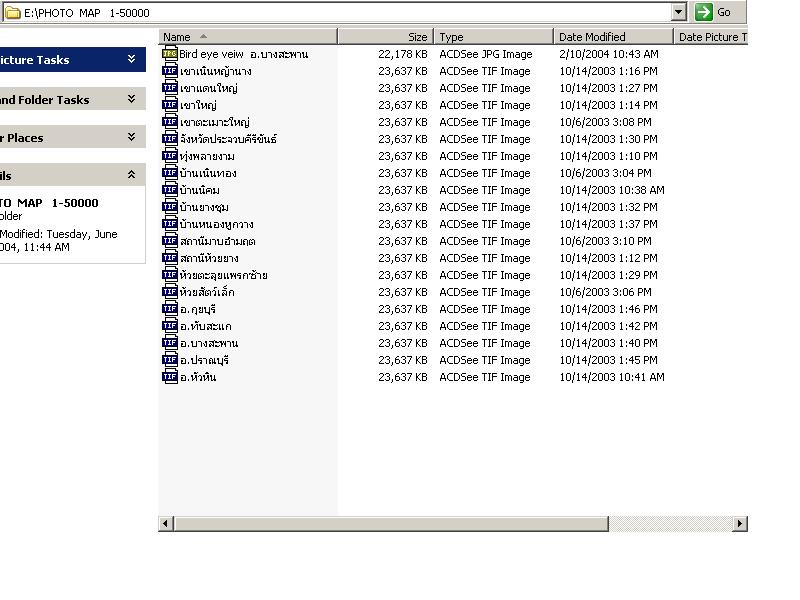Sort files by the Date Modified column
This screenshot has width=800, height=600.
click(x=614, y=37)
